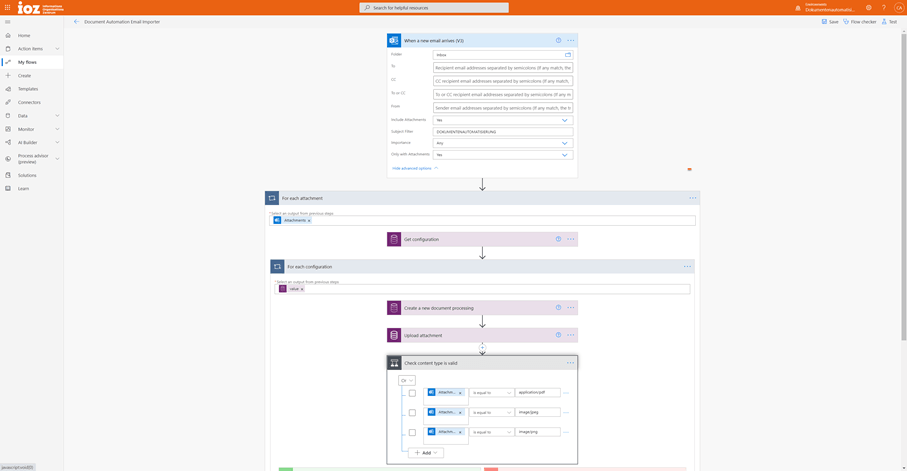
Task: Click the notifications bell icon
Action: (798, 8)
